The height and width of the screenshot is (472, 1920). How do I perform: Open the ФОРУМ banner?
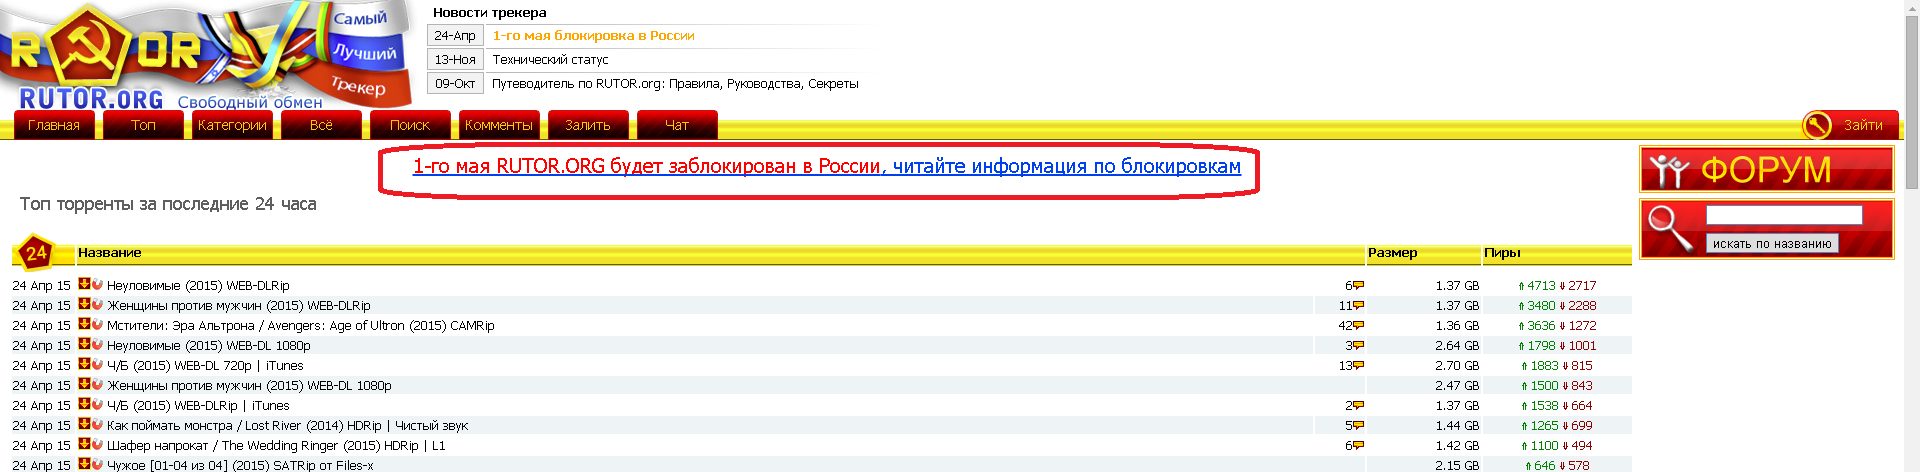pyautogui.click(x=1767, y=170)
